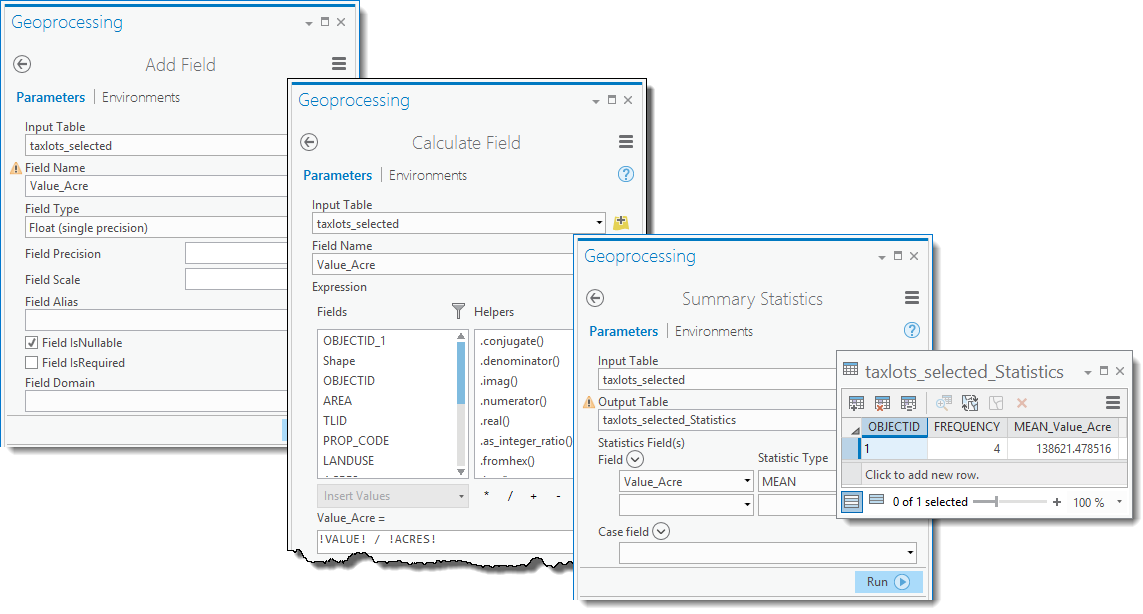Screen dimensions: 1143x614
Task: Go back from Summary Statistics tool
Action: pos(595,298)
